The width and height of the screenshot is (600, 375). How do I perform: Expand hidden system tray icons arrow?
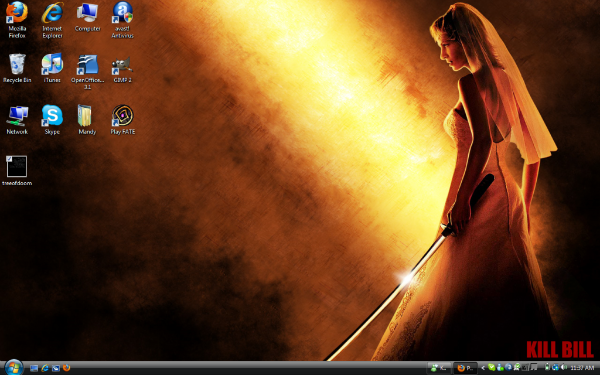[x=483, y=368]
